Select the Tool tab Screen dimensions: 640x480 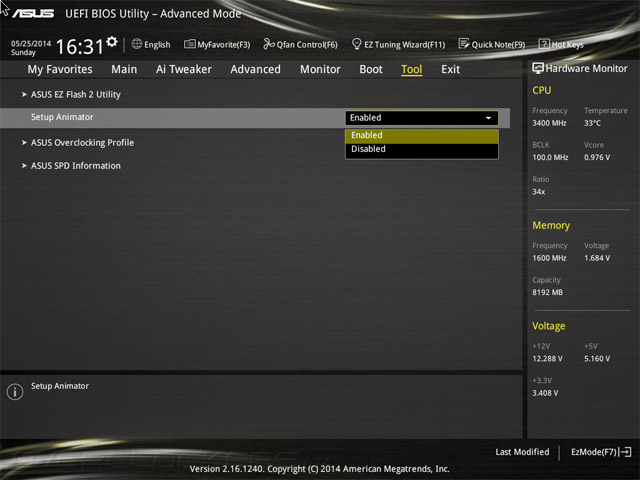[411, 70]
